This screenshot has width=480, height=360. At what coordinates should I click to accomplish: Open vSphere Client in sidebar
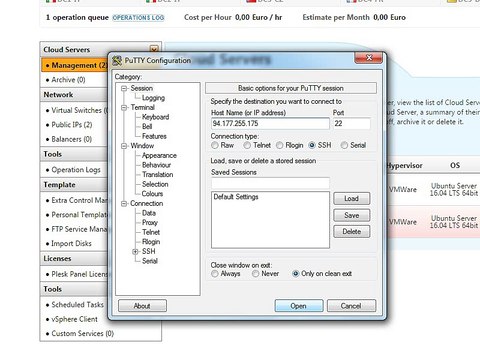pyautogui.click(x=75, y=319)
